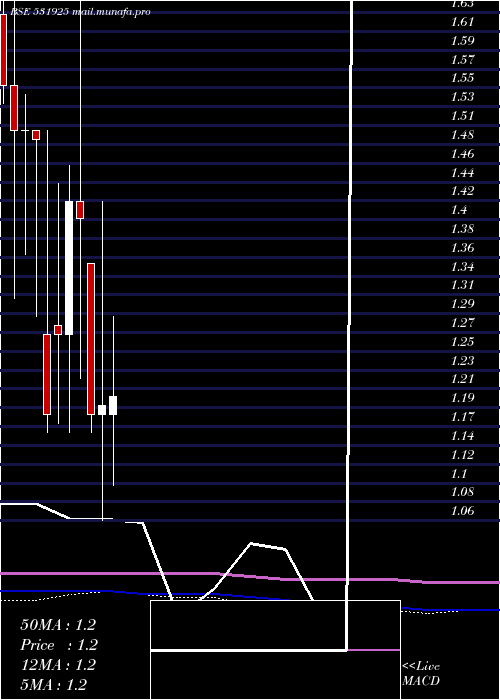Click the 1.27 price axis label

[x=463, y=323]
